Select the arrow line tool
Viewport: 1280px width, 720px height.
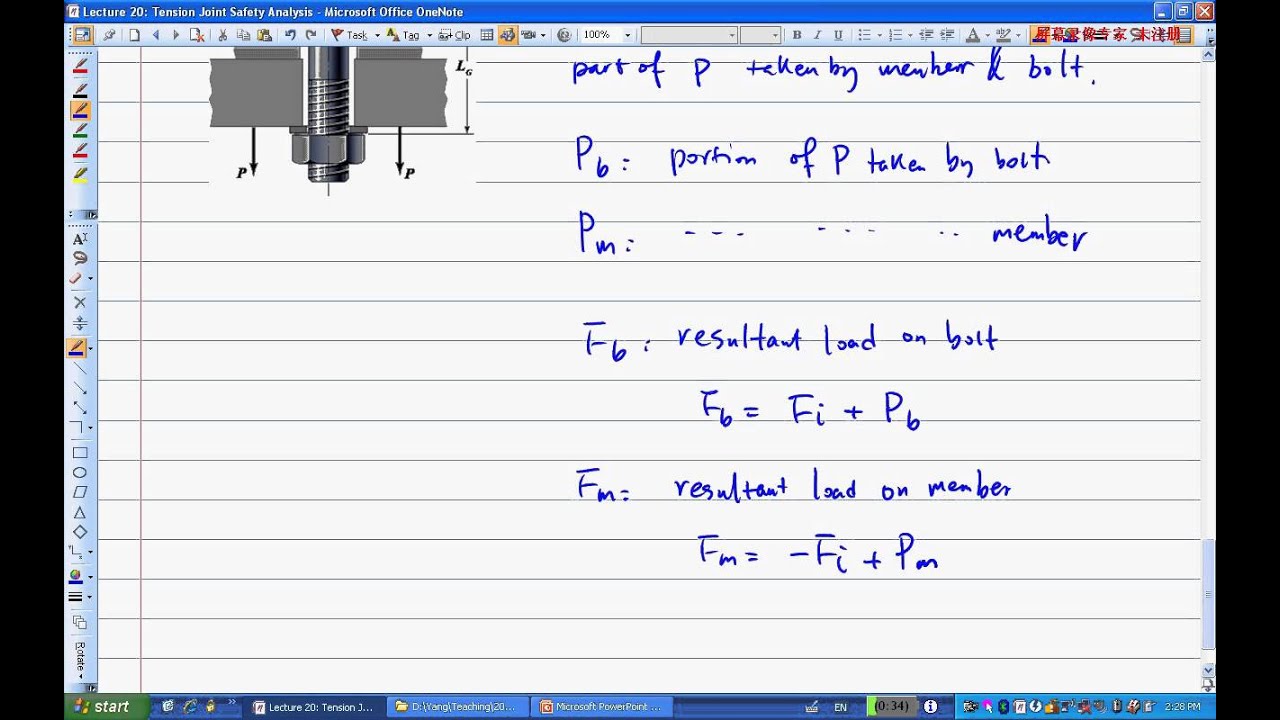[x=80, y=388]
